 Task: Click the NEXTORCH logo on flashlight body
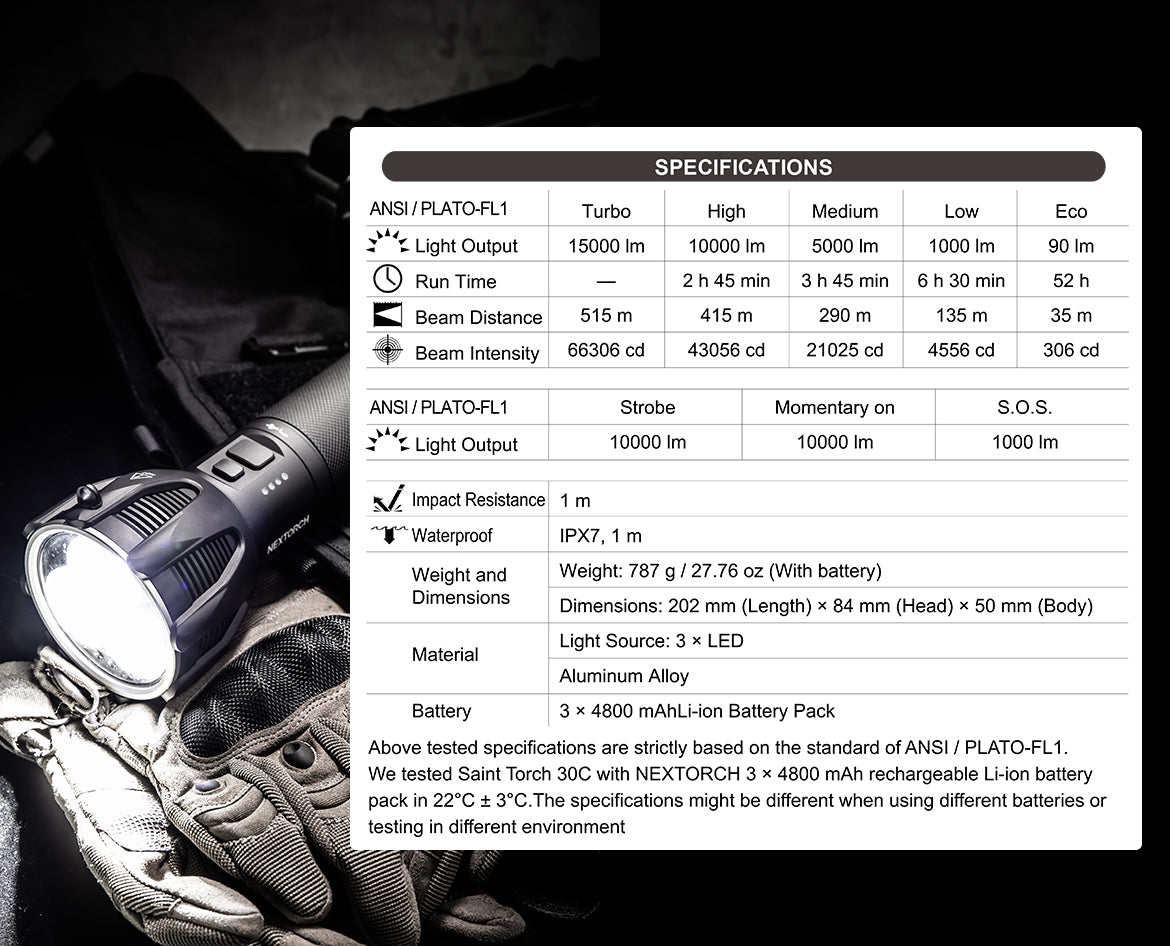[x=288, y=534]
